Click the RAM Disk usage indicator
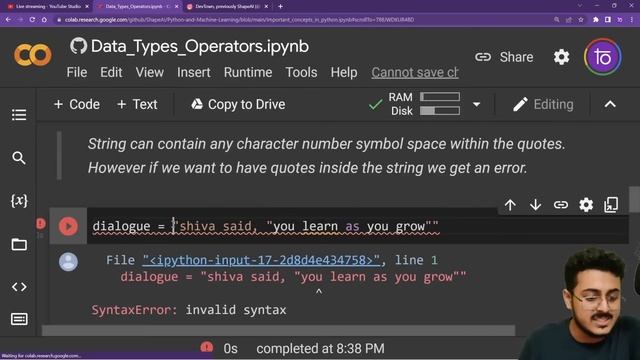Viewport: 640px width, 360px height. pos(424,104)
